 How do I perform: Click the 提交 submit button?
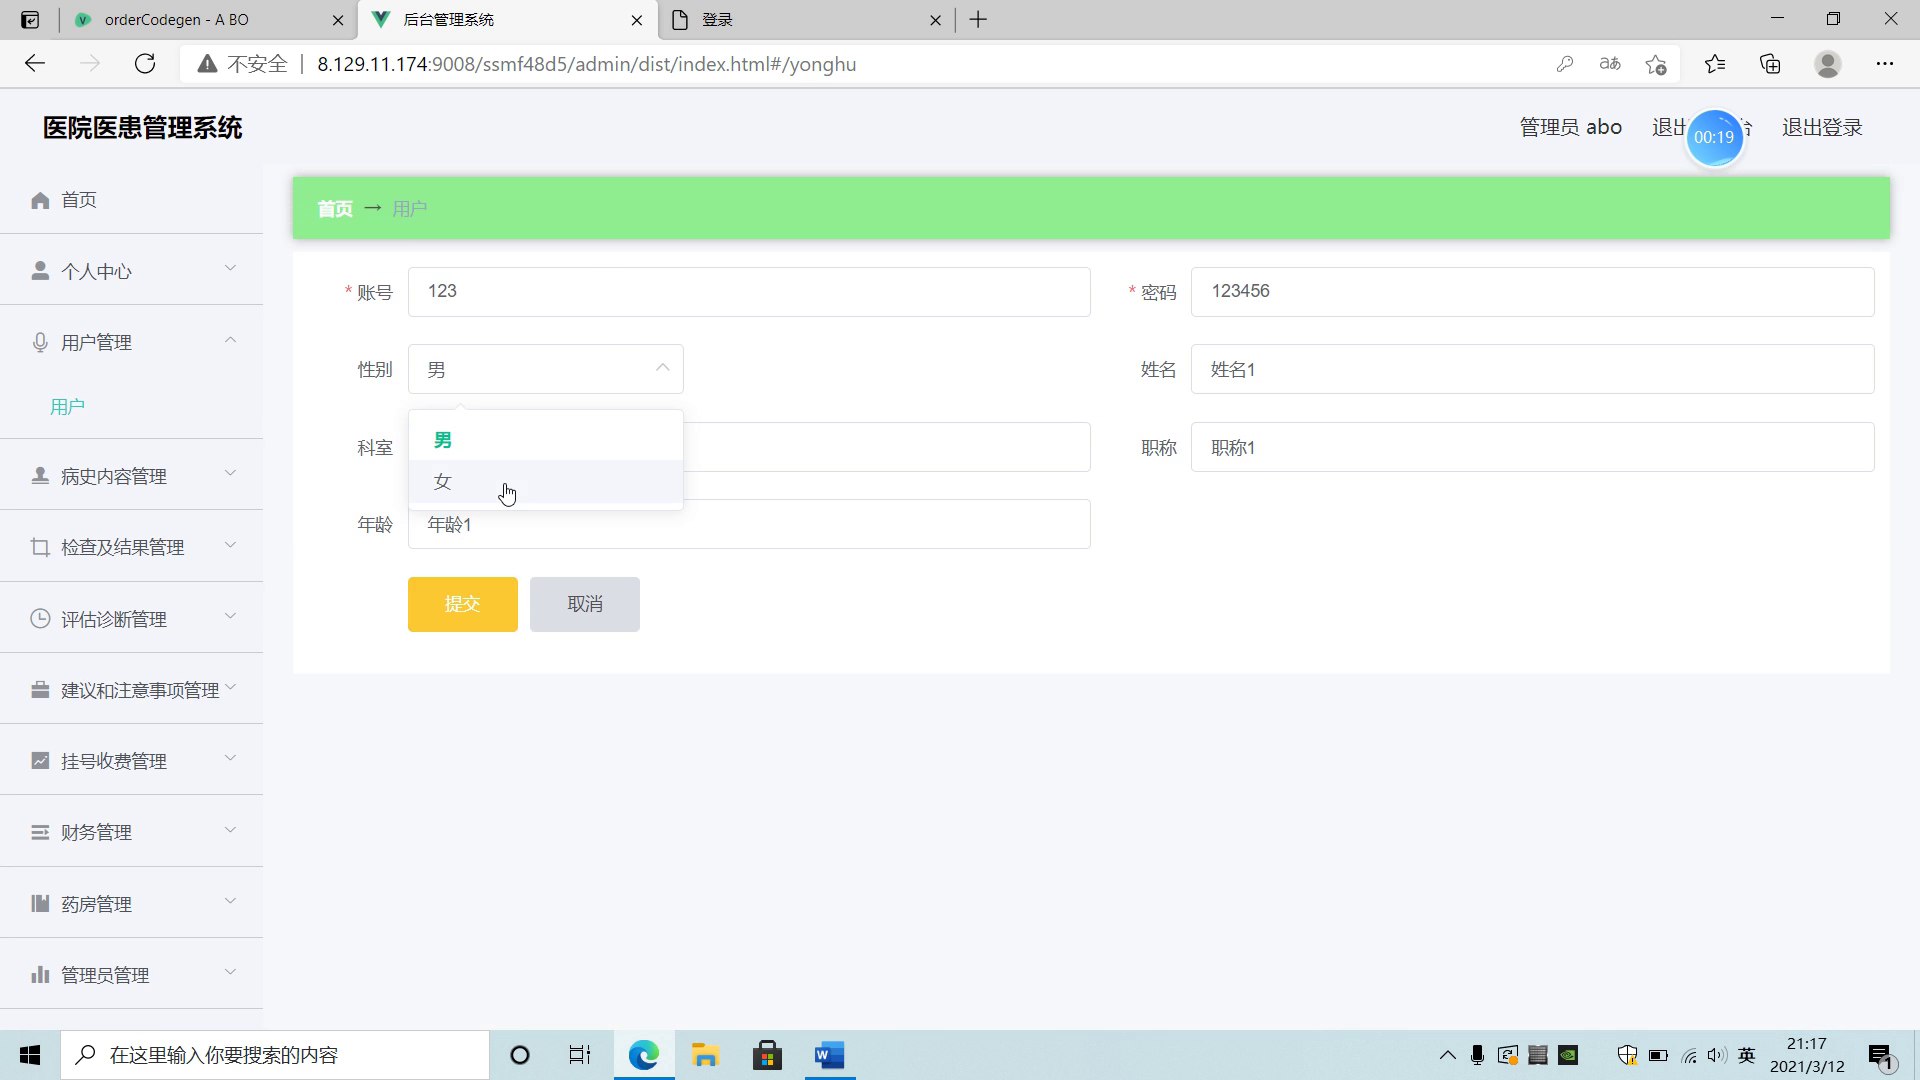[x=463, y=604]
